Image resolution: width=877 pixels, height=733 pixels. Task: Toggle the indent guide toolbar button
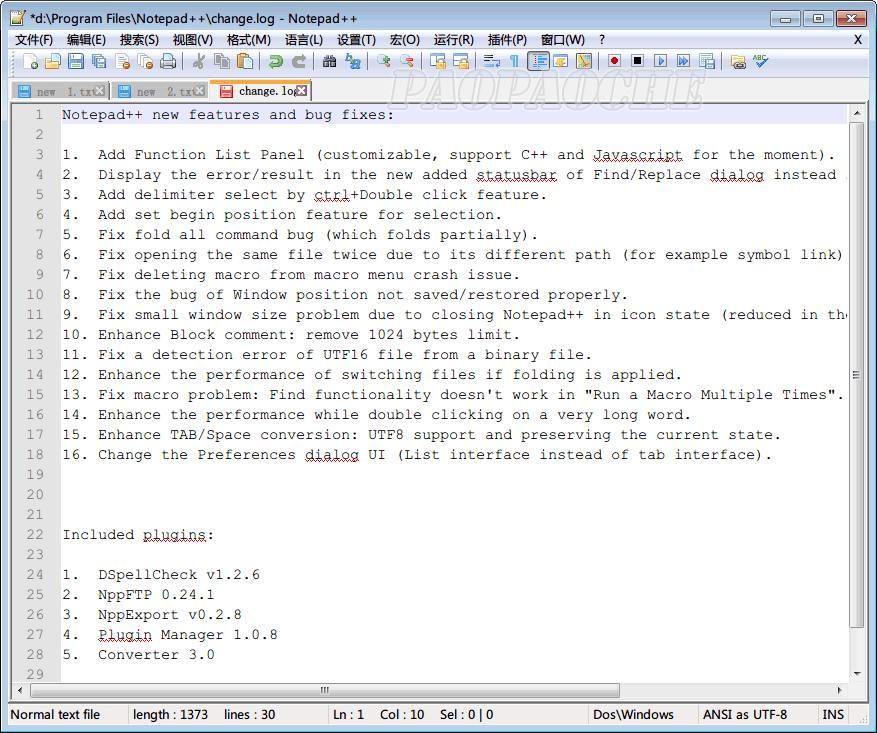pos(538,61)
